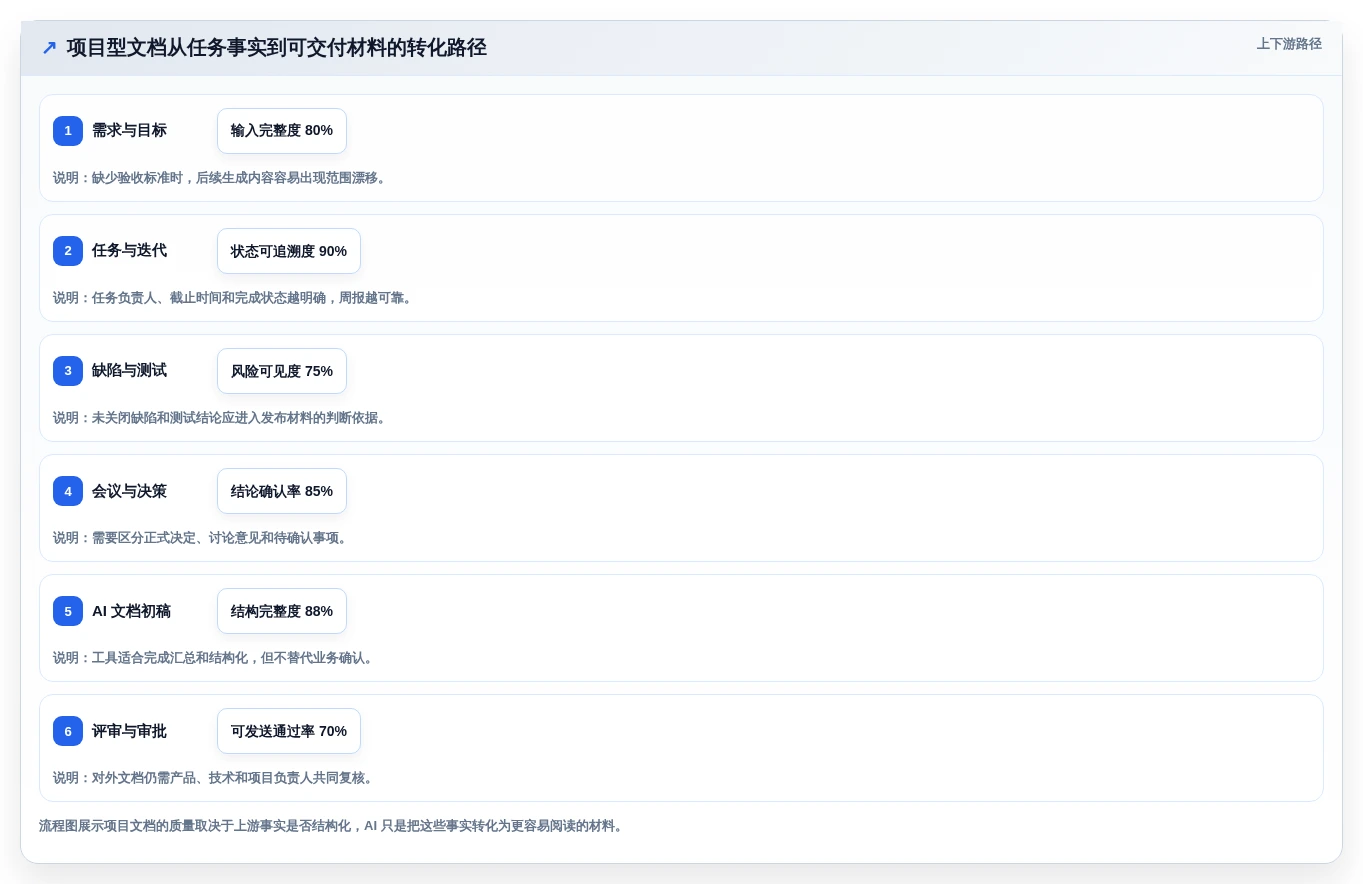Click the 可发送通过率 70% chip
Viewport: 1363px width, 884px height.
(289, 731)
